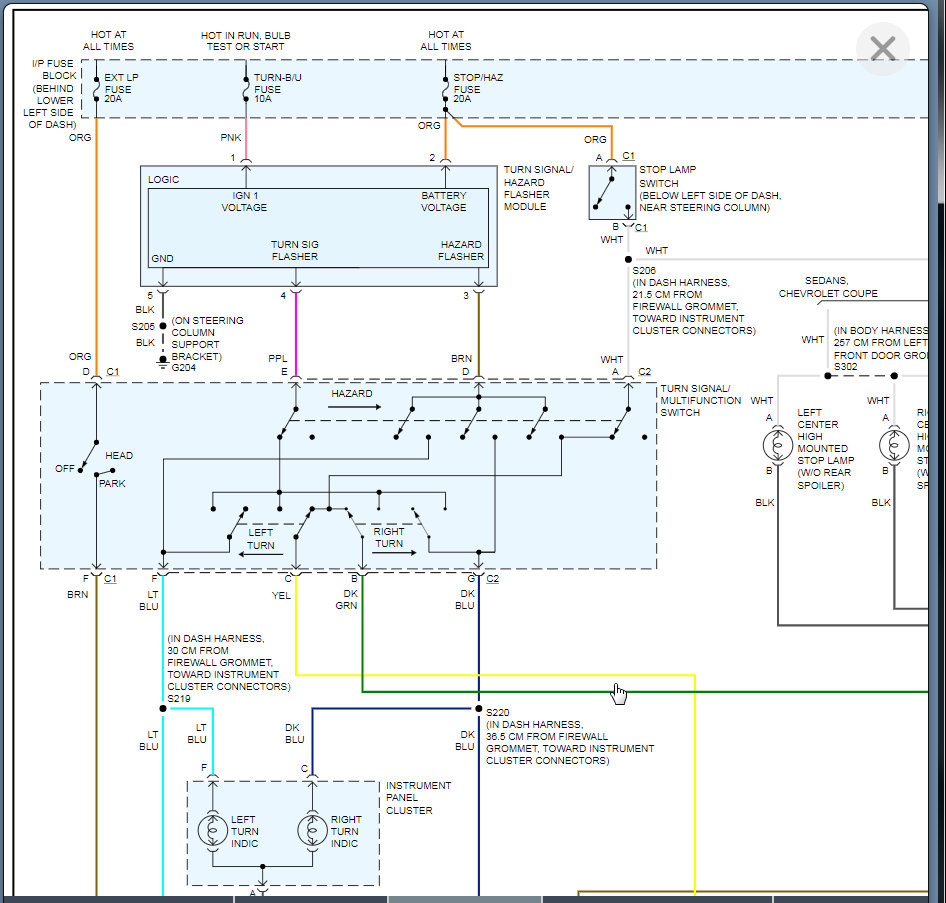
Task: Close the wiring diagram overlay
Action: point(883,49)
